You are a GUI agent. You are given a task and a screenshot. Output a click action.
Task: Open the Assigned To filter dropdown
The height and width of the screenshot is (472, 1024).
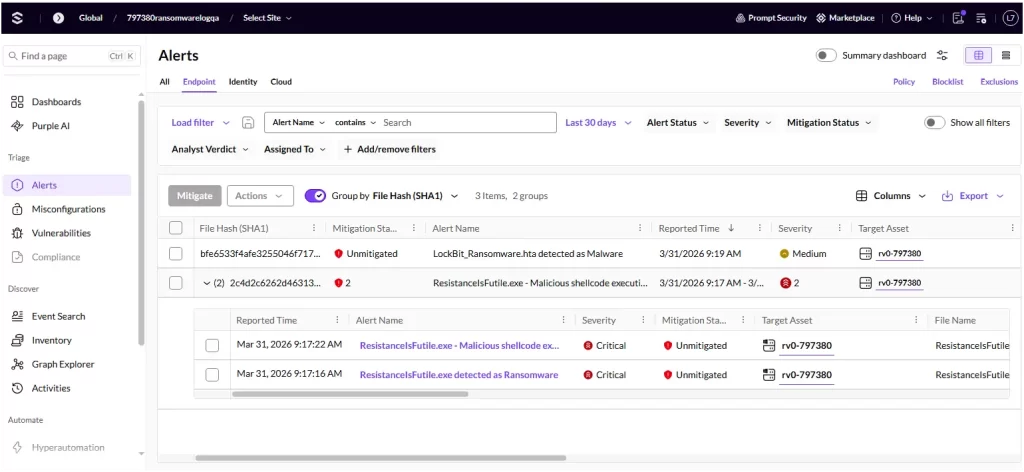click(295, 149)
